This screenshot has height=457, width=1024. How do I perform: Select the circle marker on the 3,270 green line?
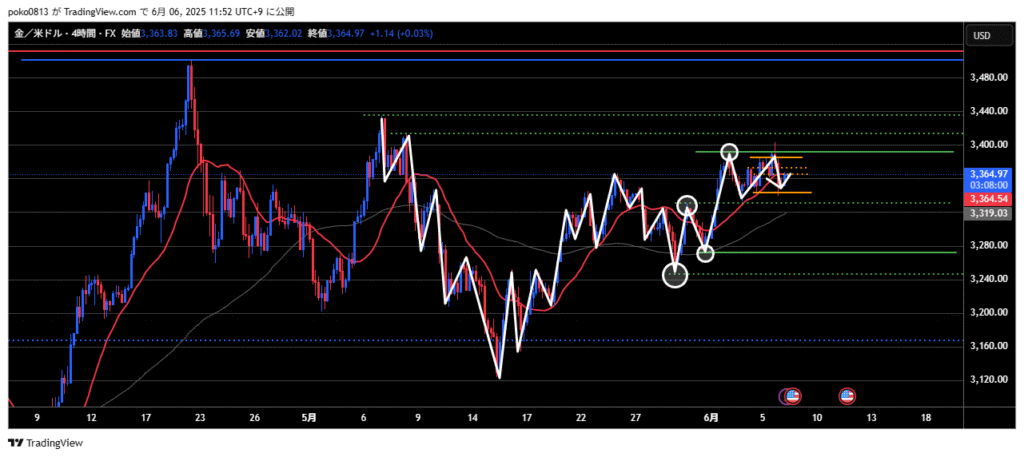click(x=705, y=253)
